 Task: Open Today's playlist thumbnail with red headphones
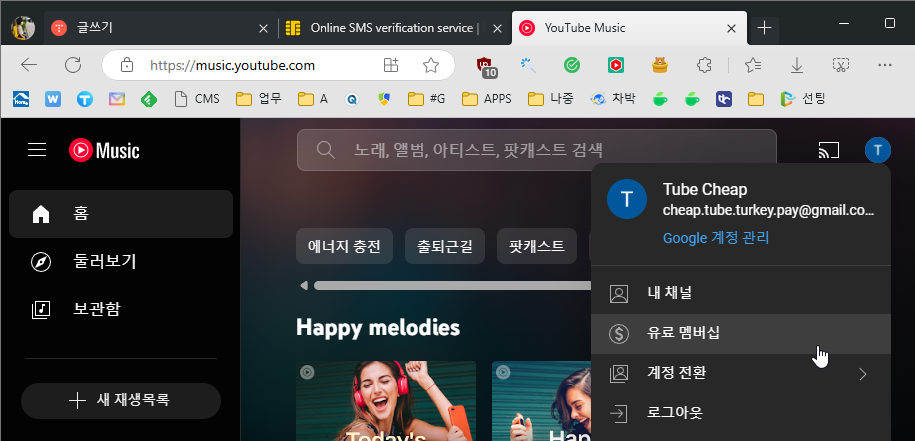[x=386, y=401]
